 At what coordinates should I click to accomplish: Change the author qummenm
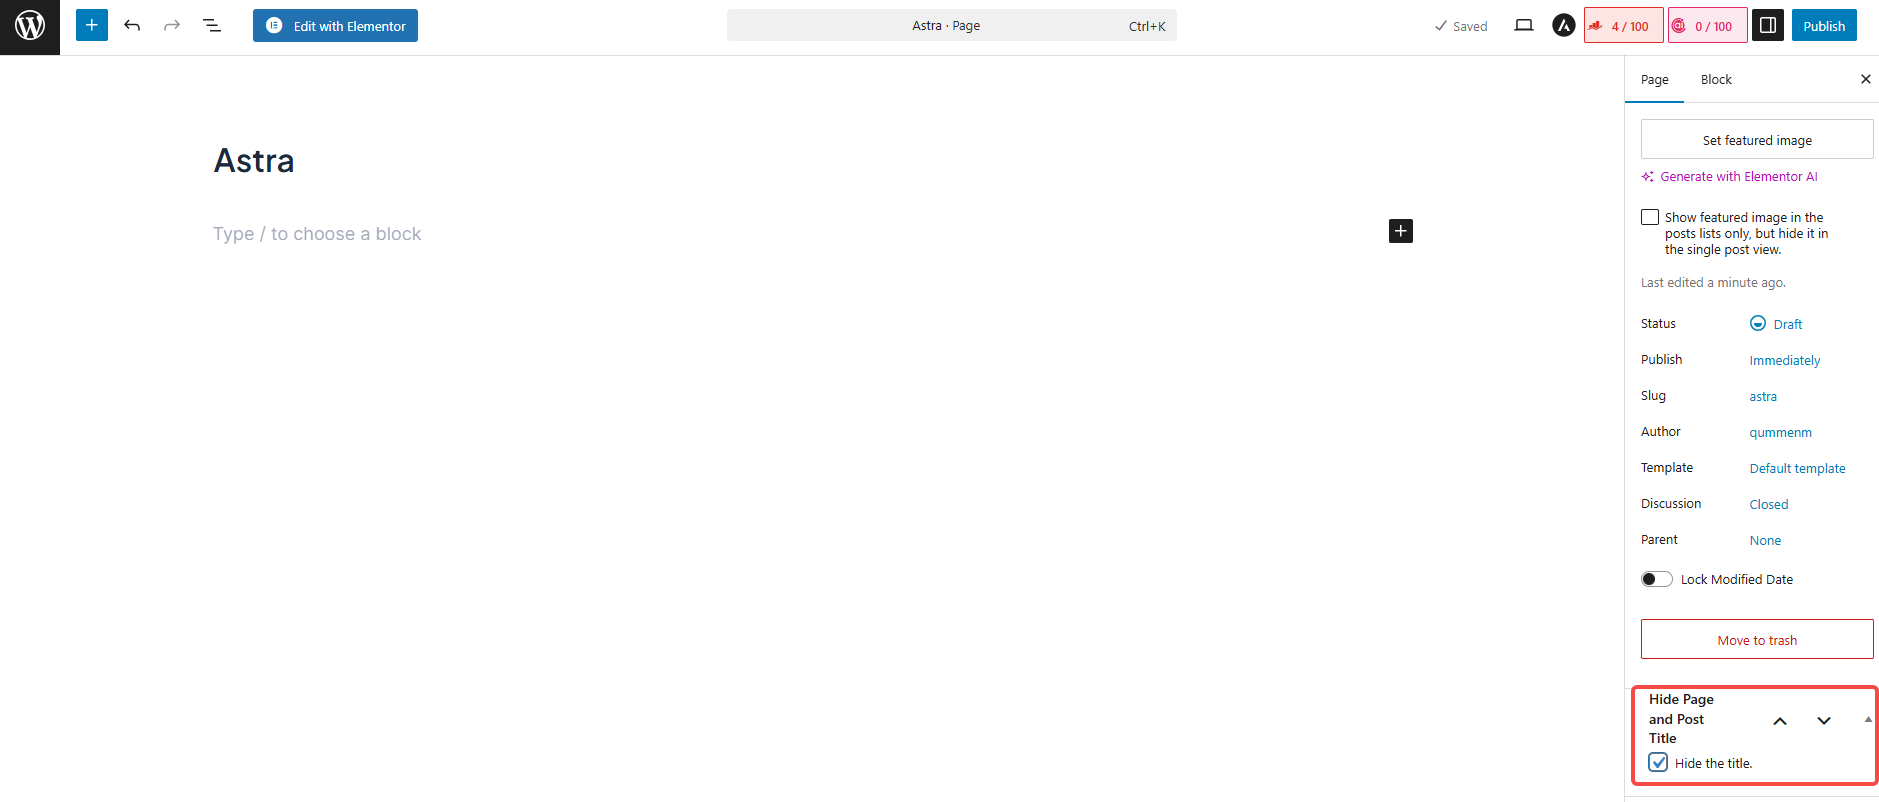coord(1780,433)
